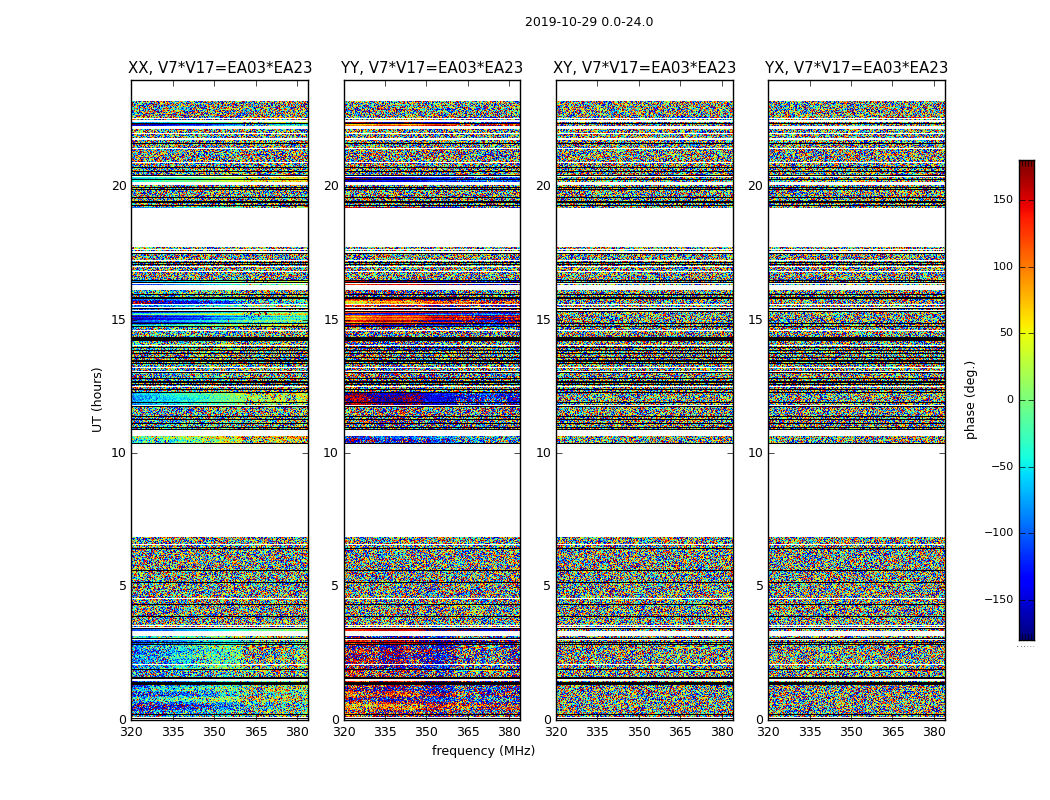Click the frequency (MHz) axis label
The height and width of the screenshot is (800, 1050).
483,750
